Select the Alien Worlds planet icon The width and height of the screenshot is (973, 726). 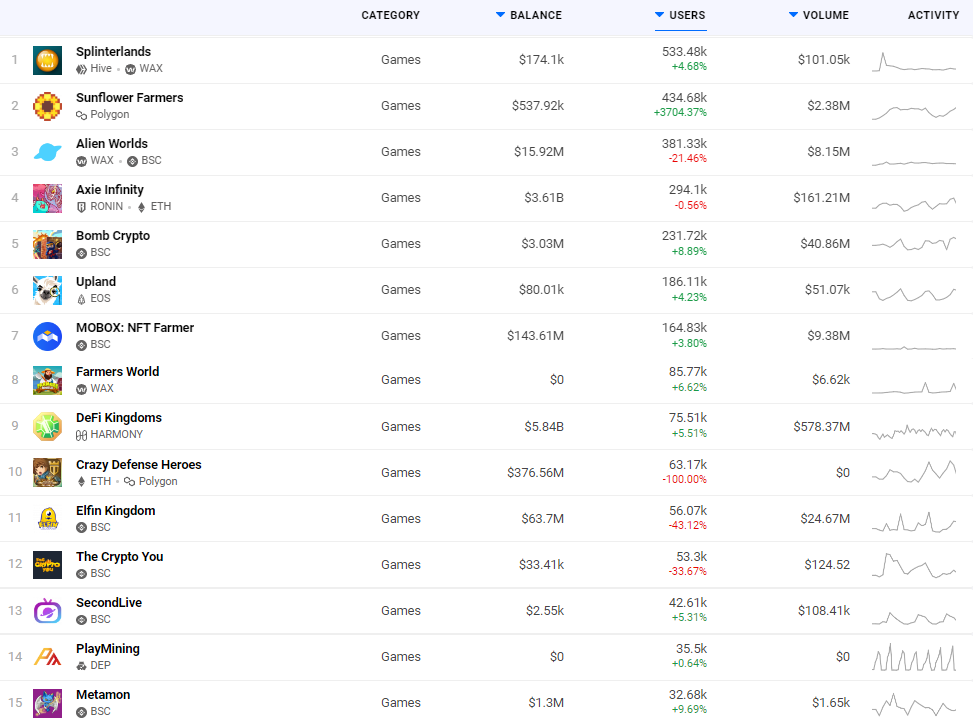pyautogui.click(x=47, y=152)
